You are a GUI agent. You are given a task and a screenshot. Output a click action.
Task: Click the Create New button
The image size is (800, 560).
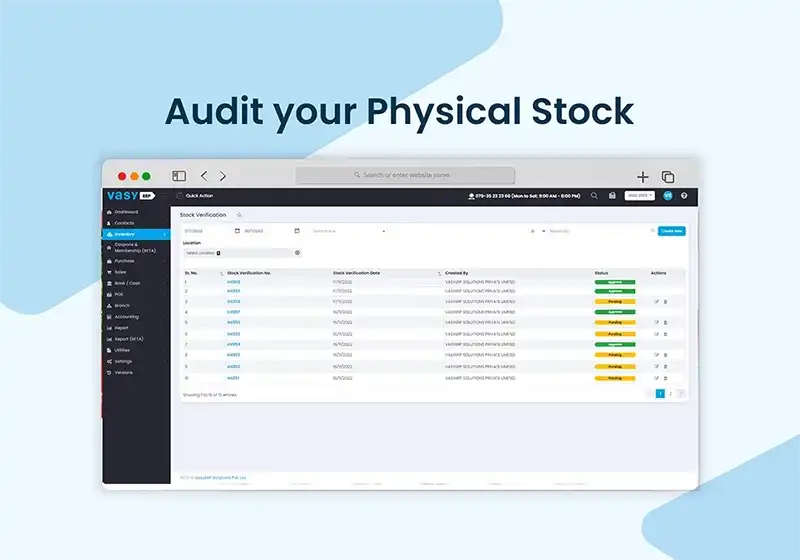(671, 231)
